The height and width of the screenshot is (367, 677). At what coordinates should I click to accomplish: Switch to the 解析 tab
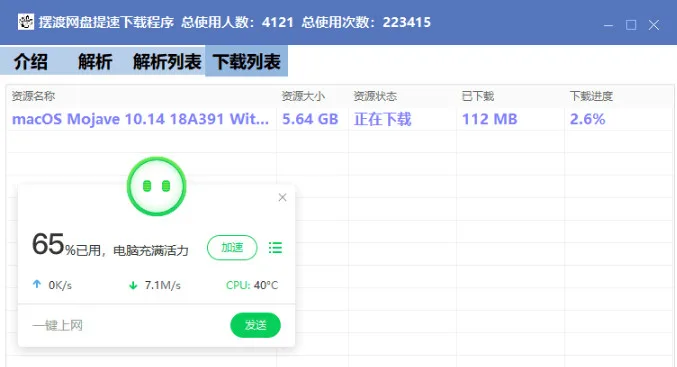coord(95,62)
